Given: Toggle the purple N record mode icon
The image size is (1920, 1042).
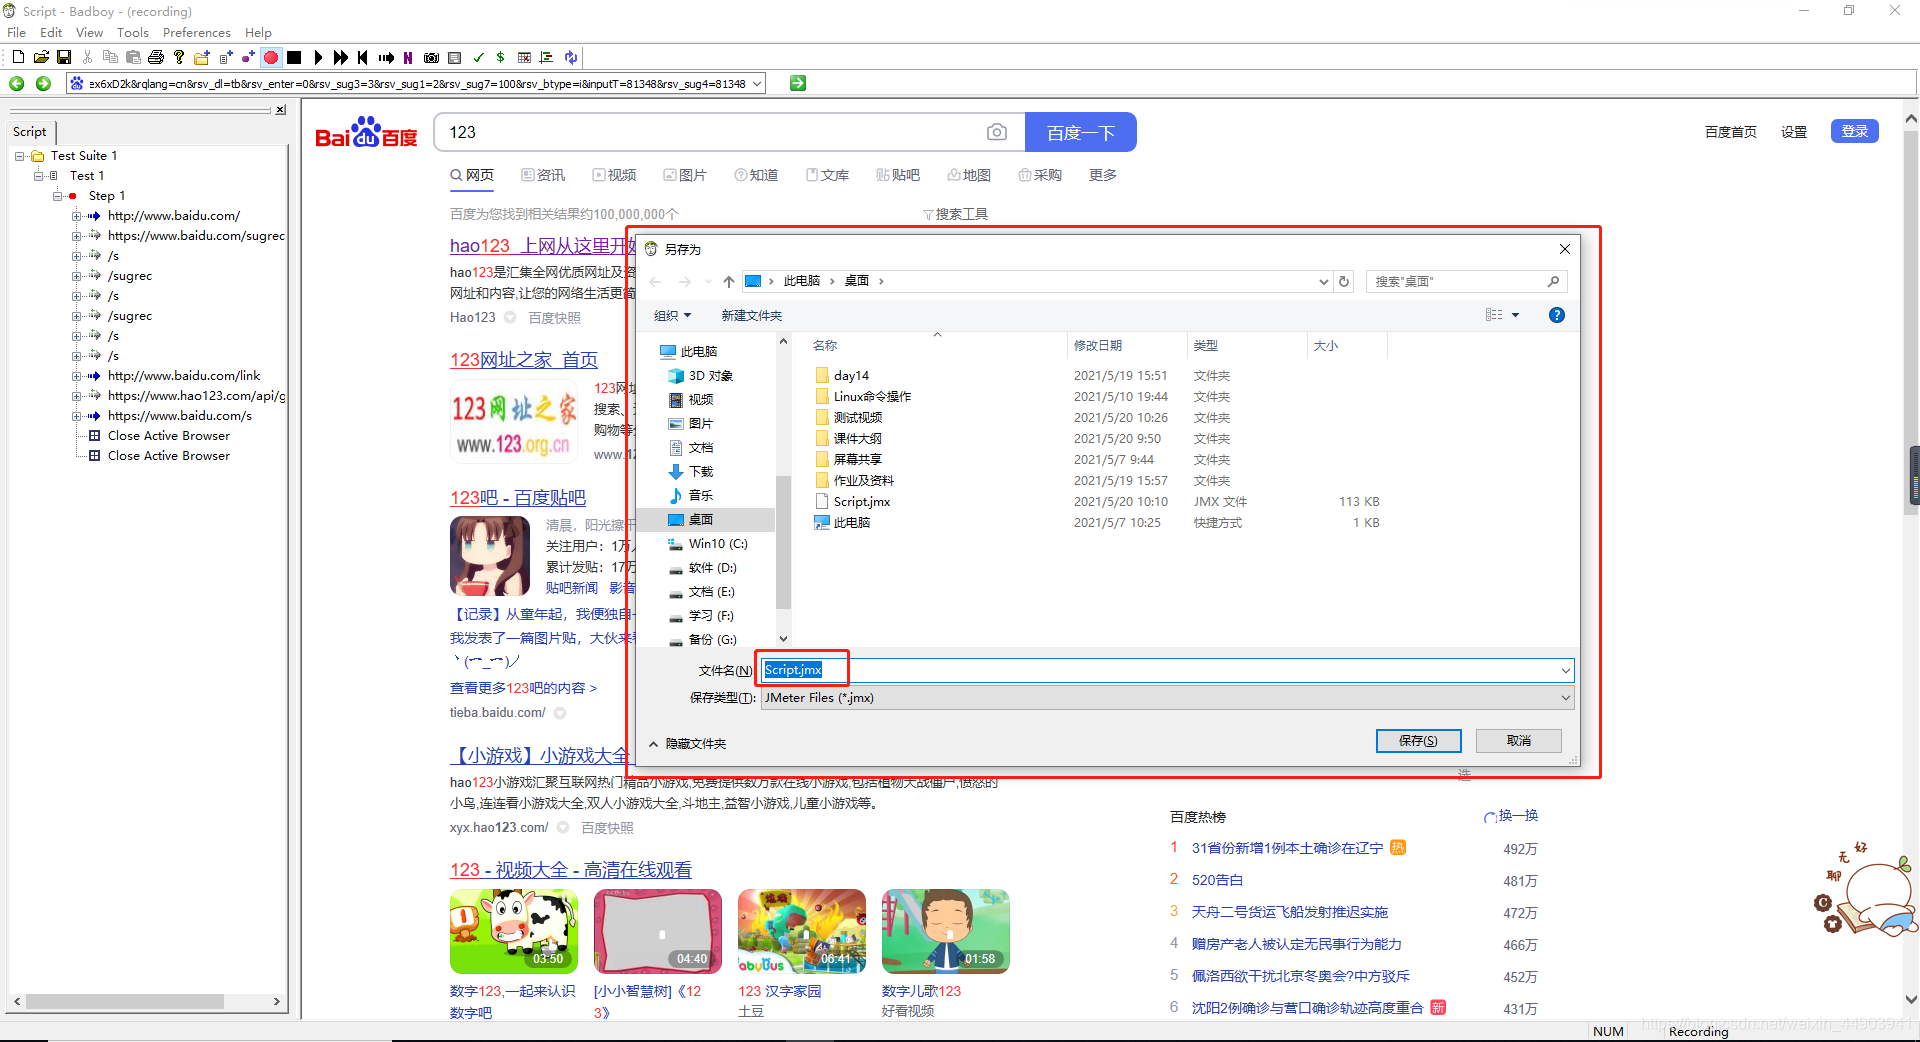Looking at the screenshot, I should point(408,57).
